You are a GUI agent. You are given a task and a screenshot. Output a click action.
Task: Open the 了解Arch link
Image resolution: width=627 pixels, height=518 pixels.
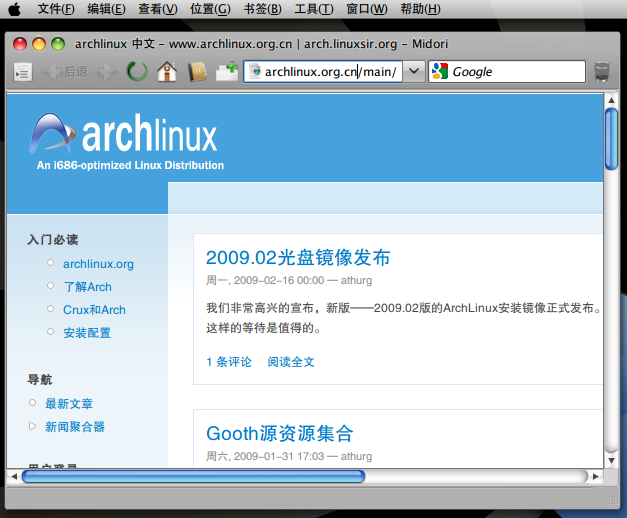[88, 287]
